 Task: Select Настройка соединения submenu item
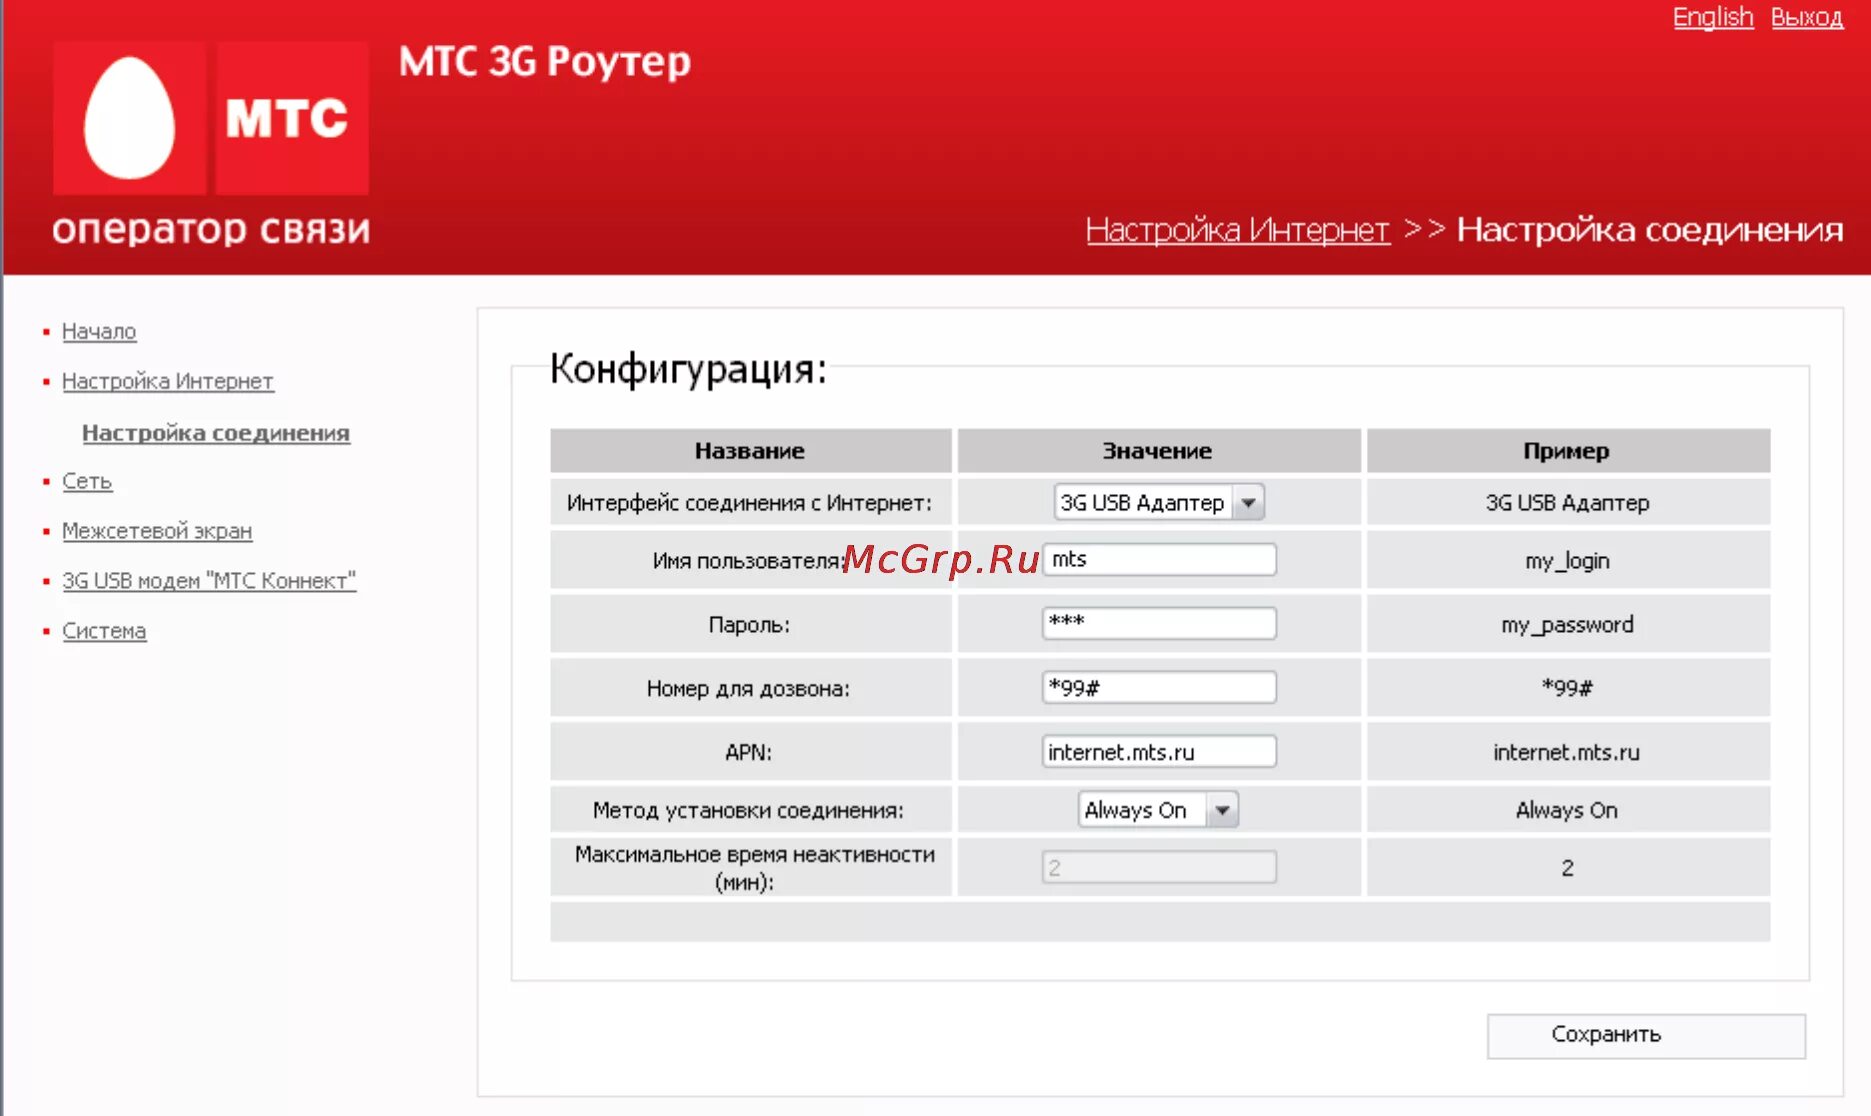pyautogui.click(x=216, y=433)
